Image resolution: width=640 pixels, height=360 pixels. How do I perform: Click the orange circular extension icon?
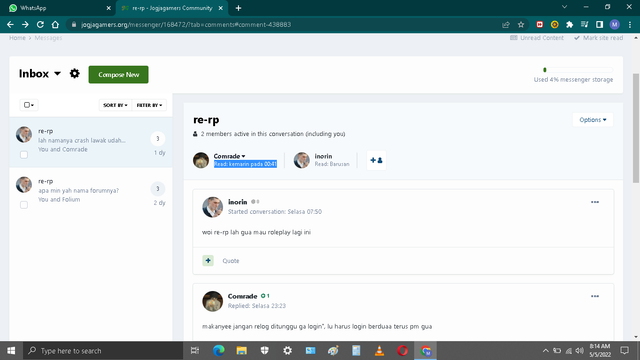click(x=554, y=24)
